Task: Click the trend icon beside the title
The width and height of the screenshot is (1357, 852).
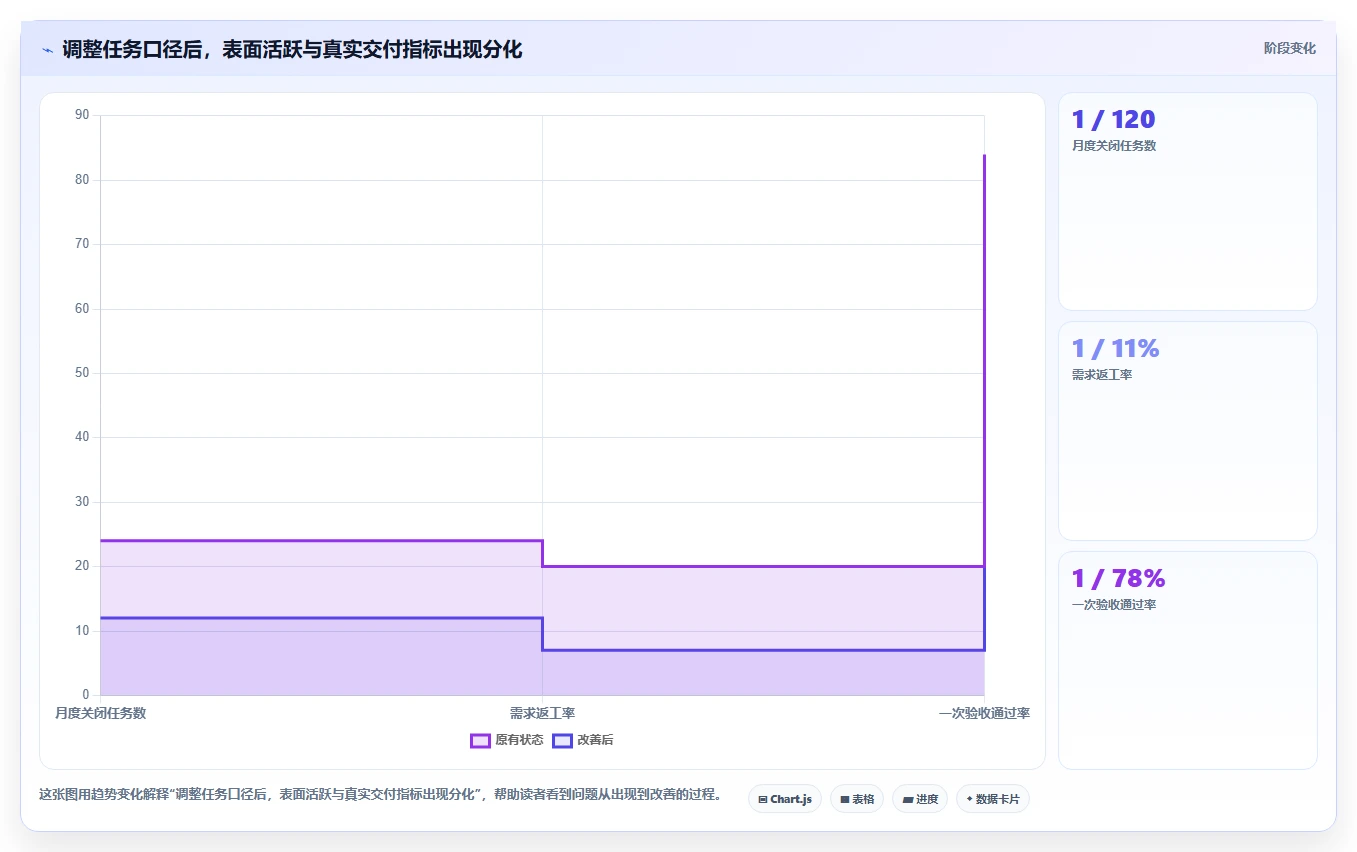Action: (x=47, y=50)
